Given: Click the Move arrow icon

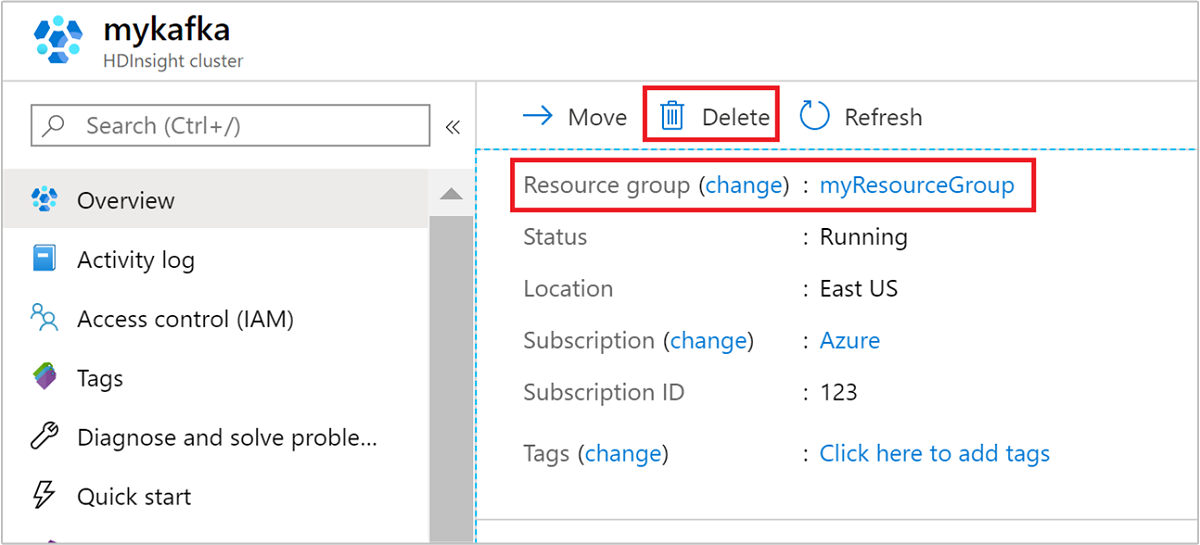Looking at the screenshot, I should coord(538,116).
